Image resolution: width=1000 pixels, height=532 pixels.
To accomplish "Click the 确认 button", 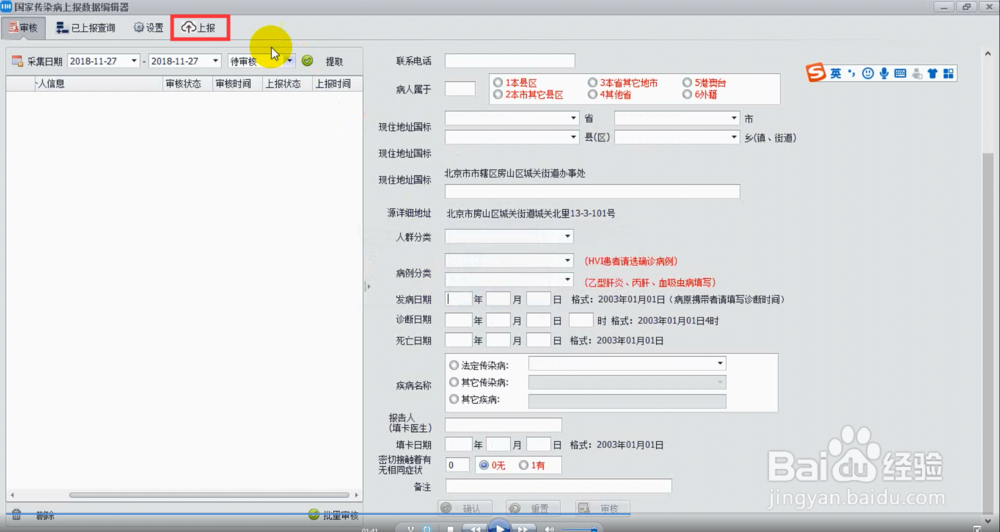I will (x=464, y=508).
